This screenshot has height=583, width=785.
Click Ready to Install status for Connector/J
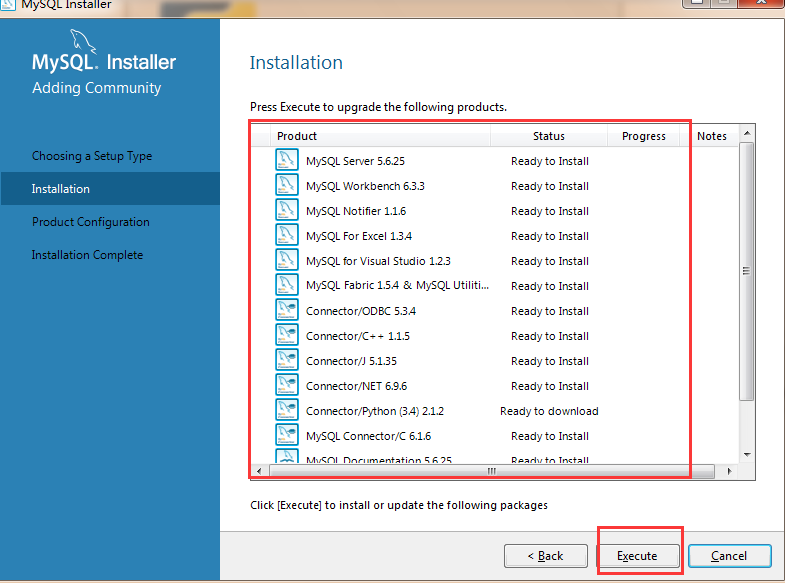pos(550,361)
